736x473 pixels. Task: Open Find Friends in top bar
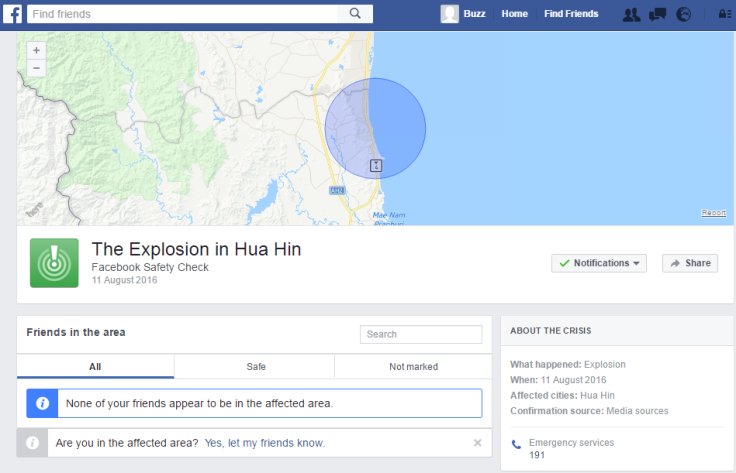571,14
